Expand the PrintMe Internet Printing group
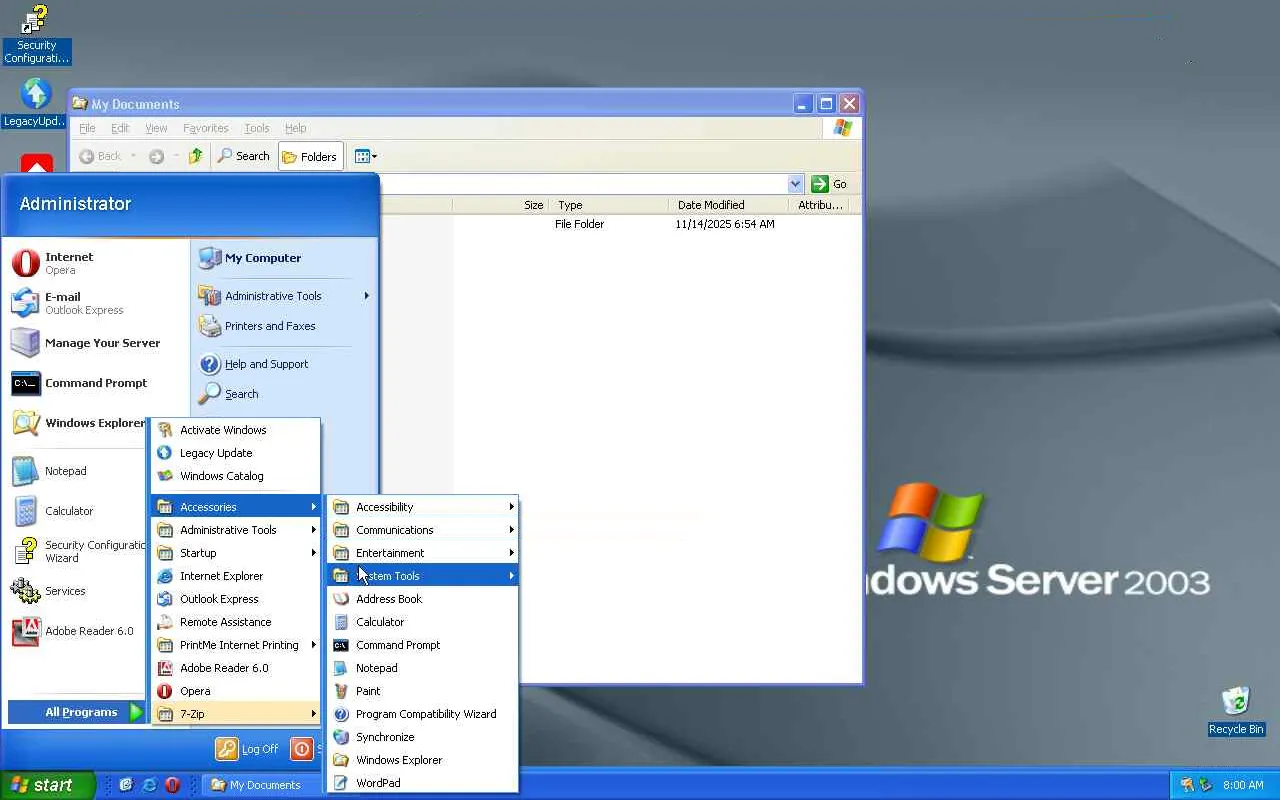This screenshot has height=800, width=1280. pyautogui.click(x=236, y=645)
